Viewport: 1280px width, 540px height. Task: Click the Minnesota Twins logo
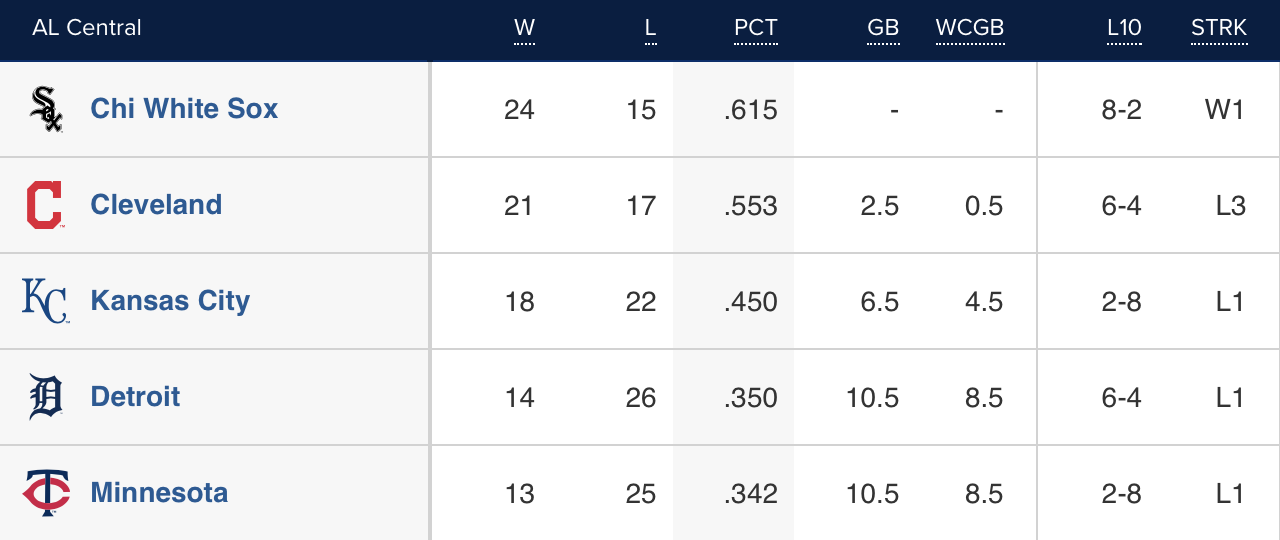tap(46, 493)
